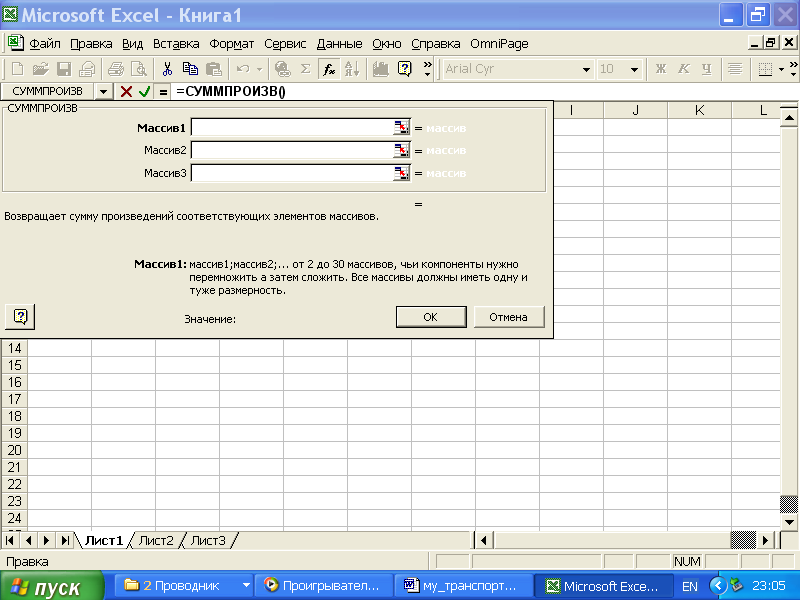This screenshot has height=600, width=800.
Task: Open the function name box dropdown
Action: pyautogui.click(x=104, y=92)
